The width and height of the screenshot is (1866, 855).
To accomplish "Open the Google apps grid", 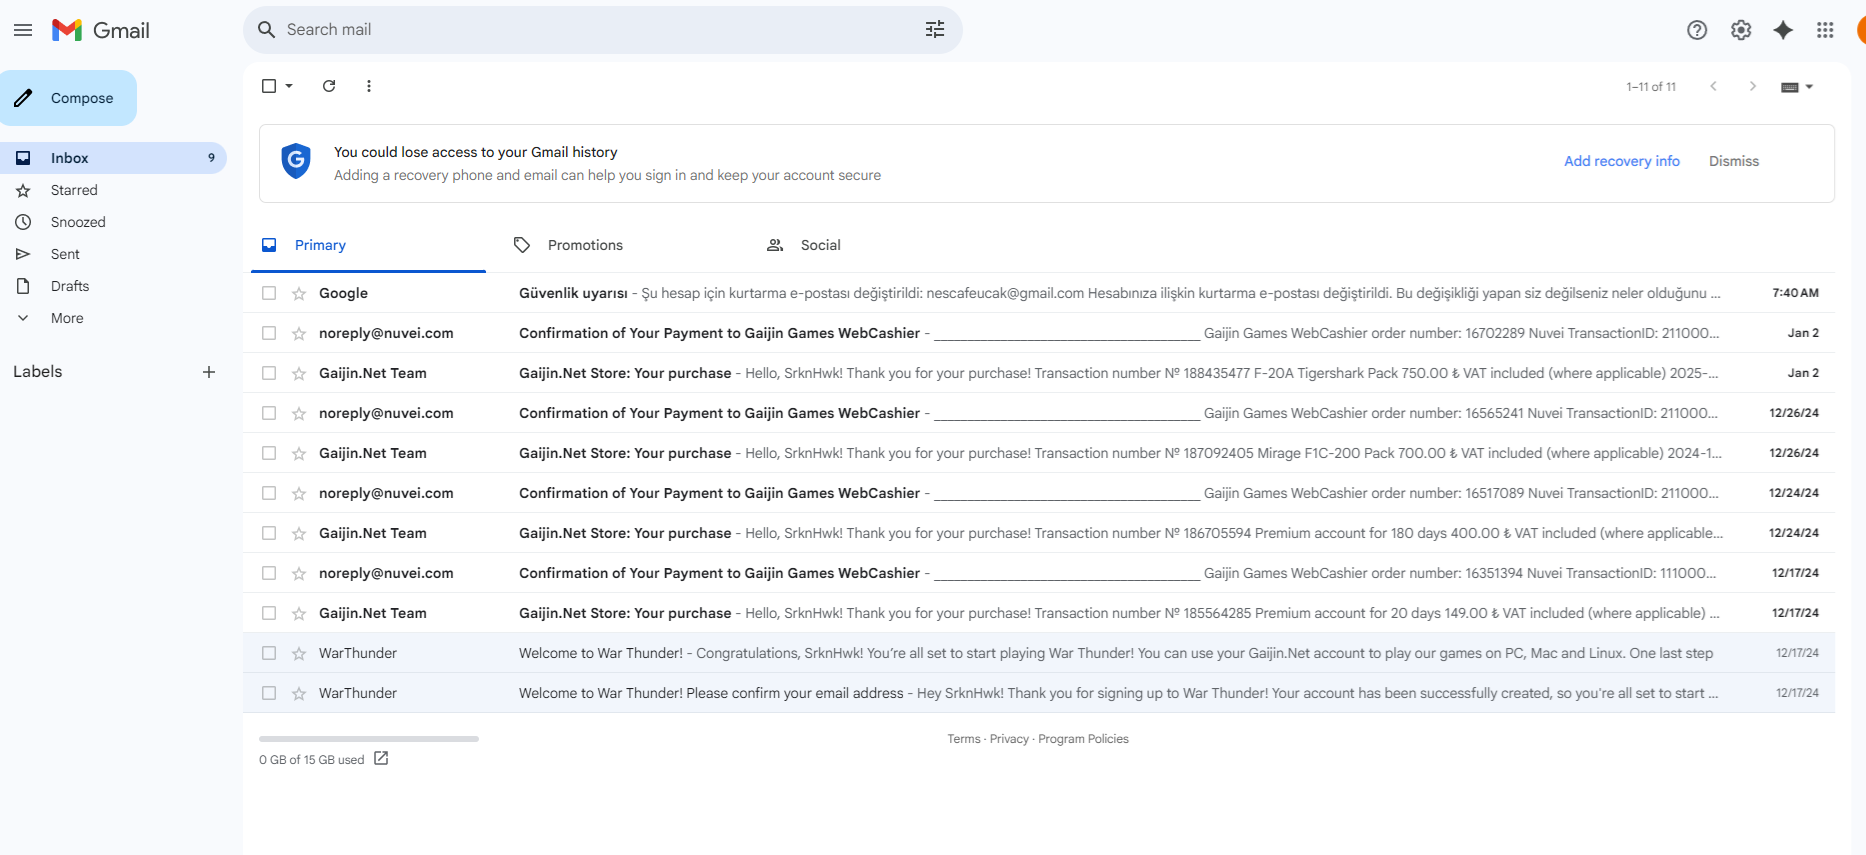I will pos(1825,30).
